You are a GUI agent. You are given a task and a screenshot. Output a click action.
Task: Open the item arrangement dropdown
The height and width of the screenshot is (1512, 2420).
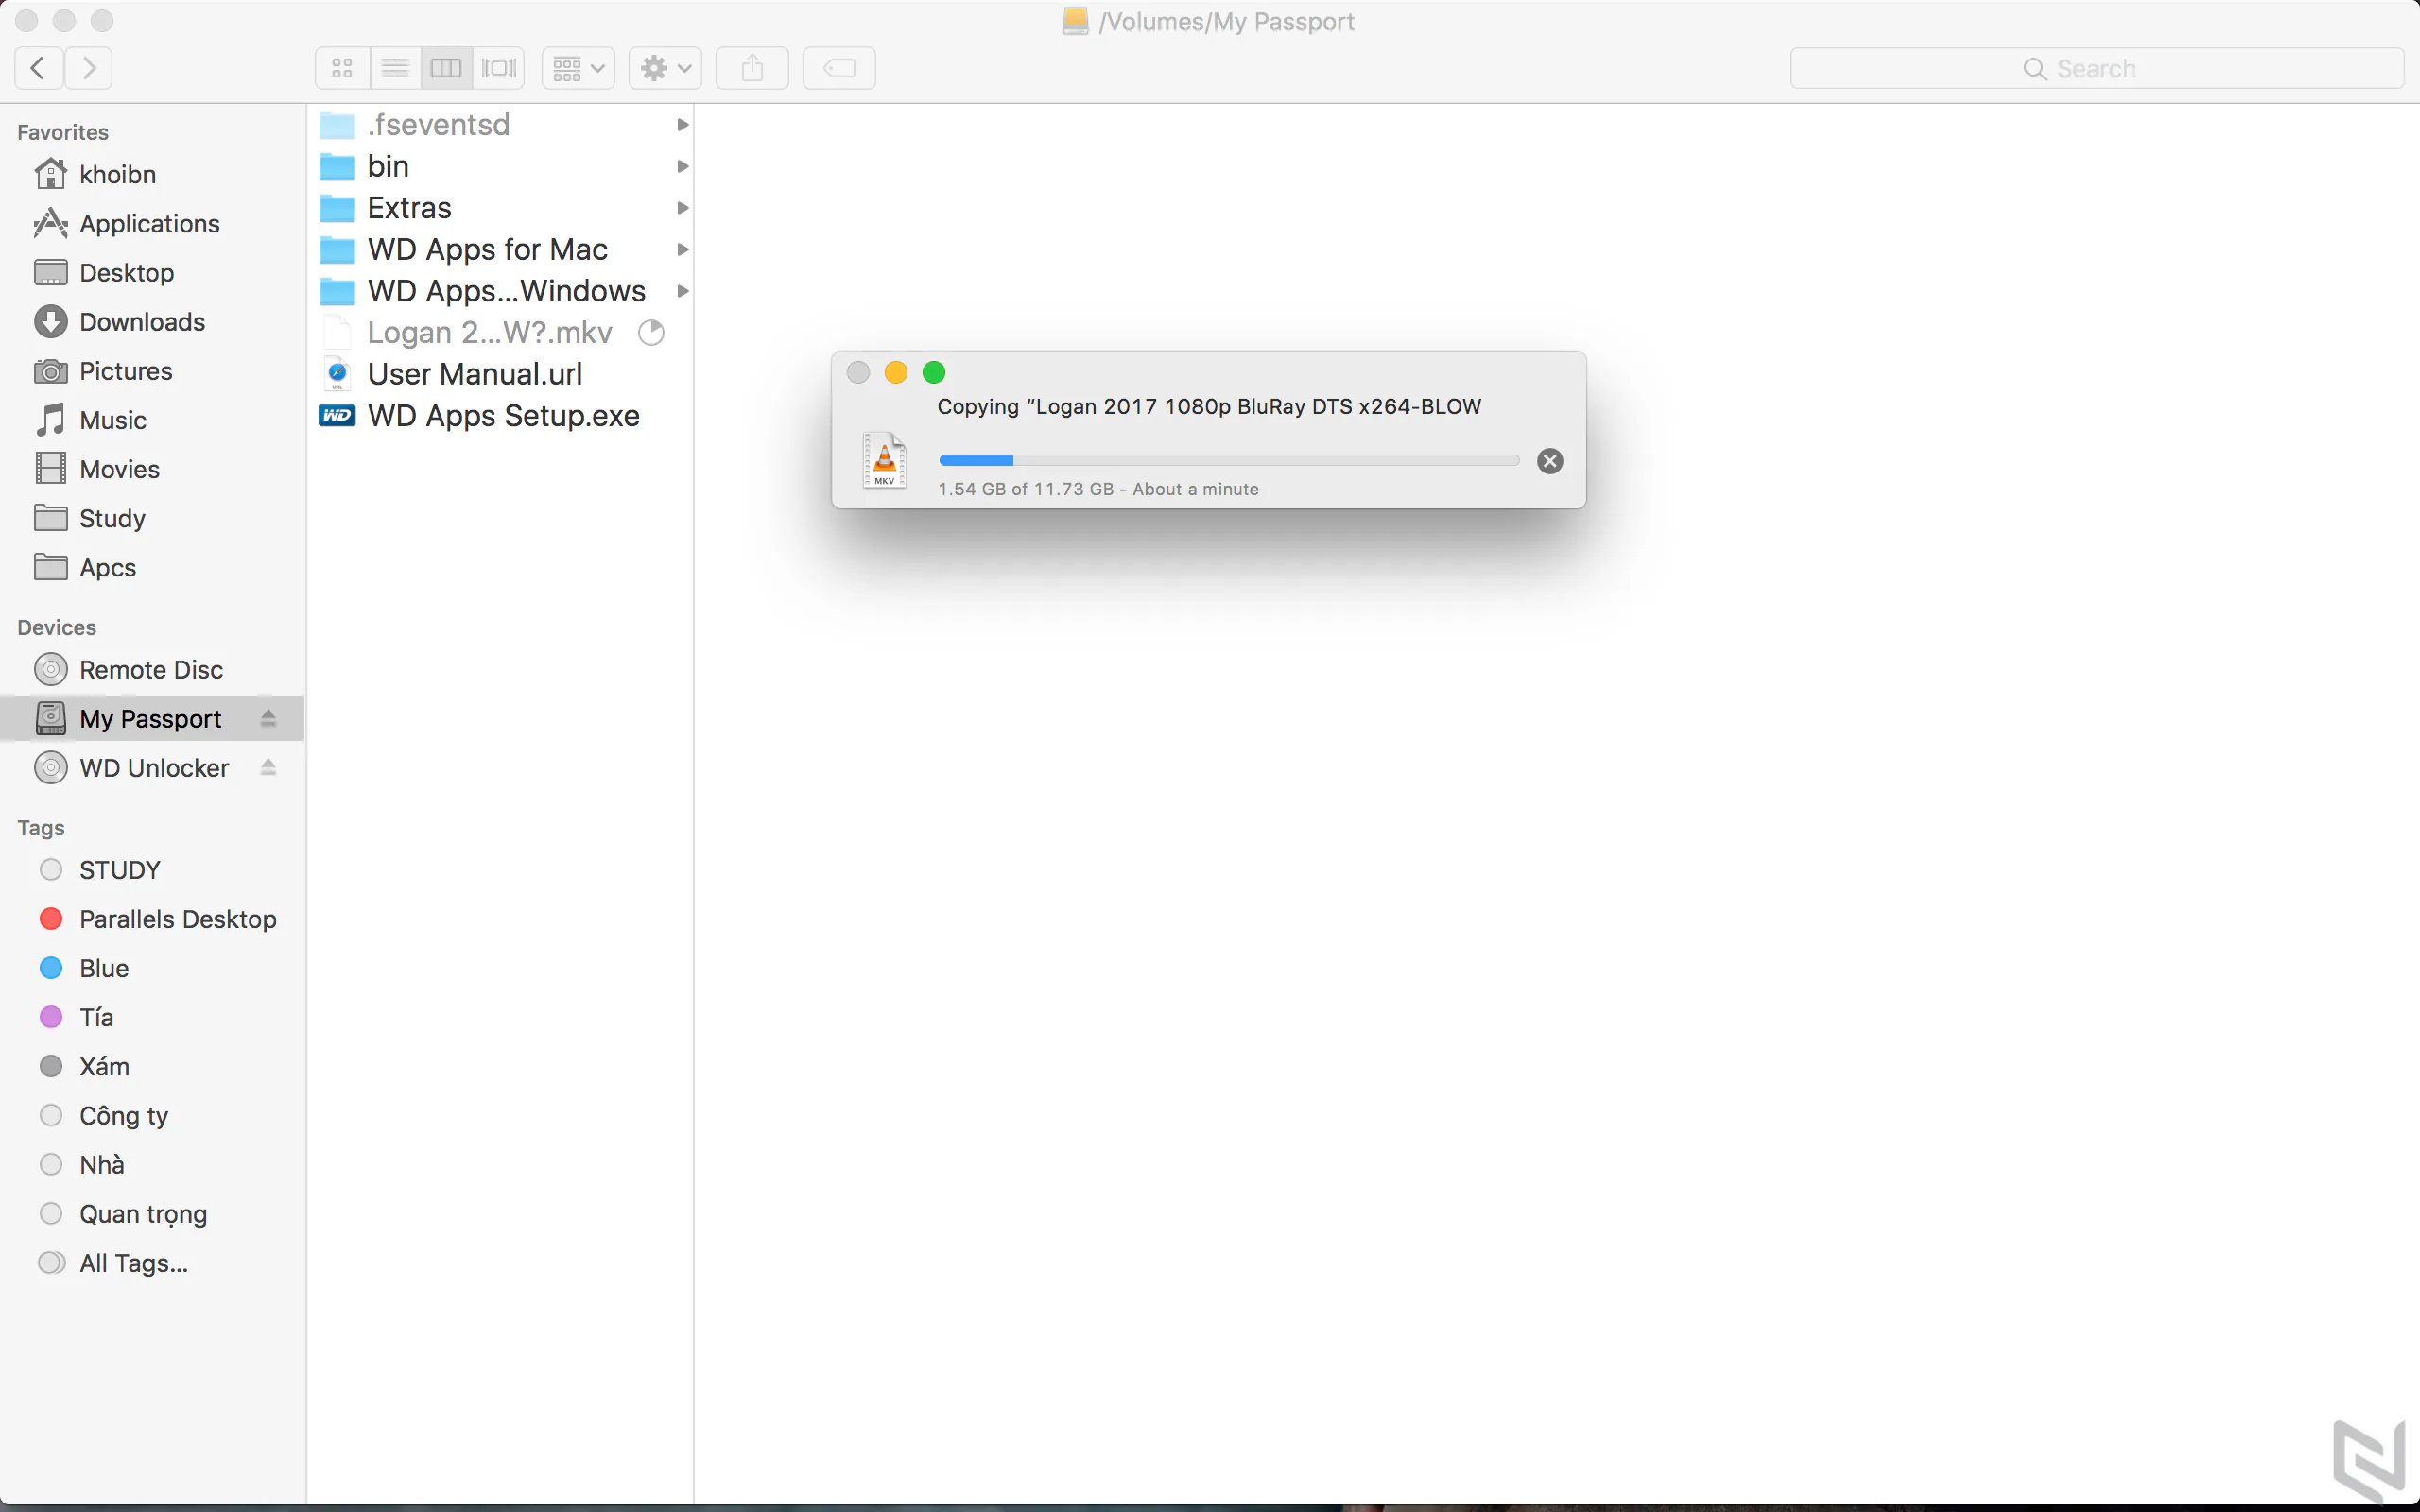[578, 68]
